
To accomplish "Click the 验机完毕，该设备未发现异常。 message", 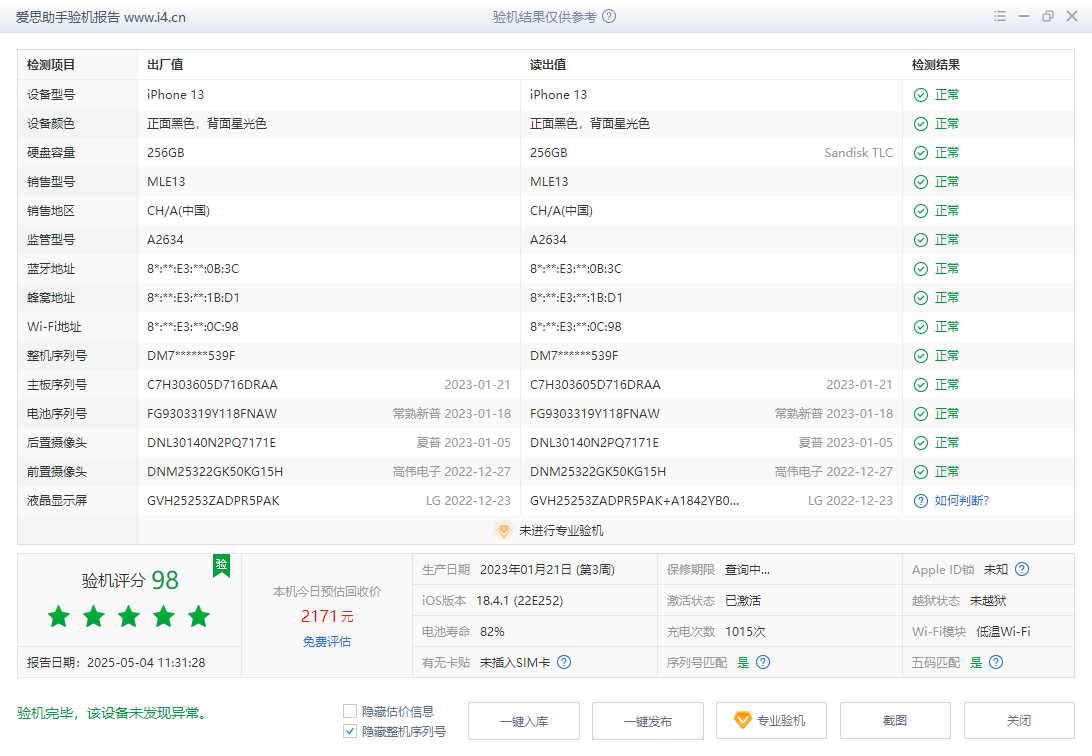I will click(113, 714).
